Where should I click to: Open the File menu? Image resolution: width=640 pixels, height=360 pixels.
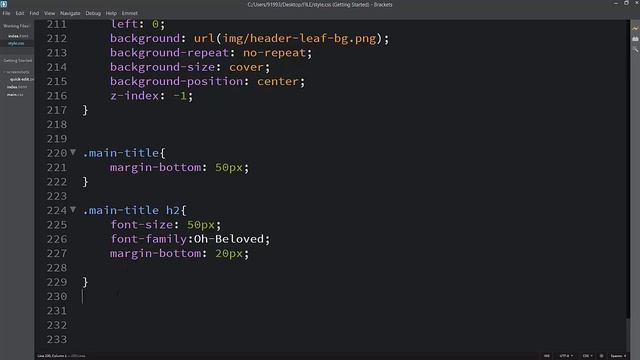7,13
